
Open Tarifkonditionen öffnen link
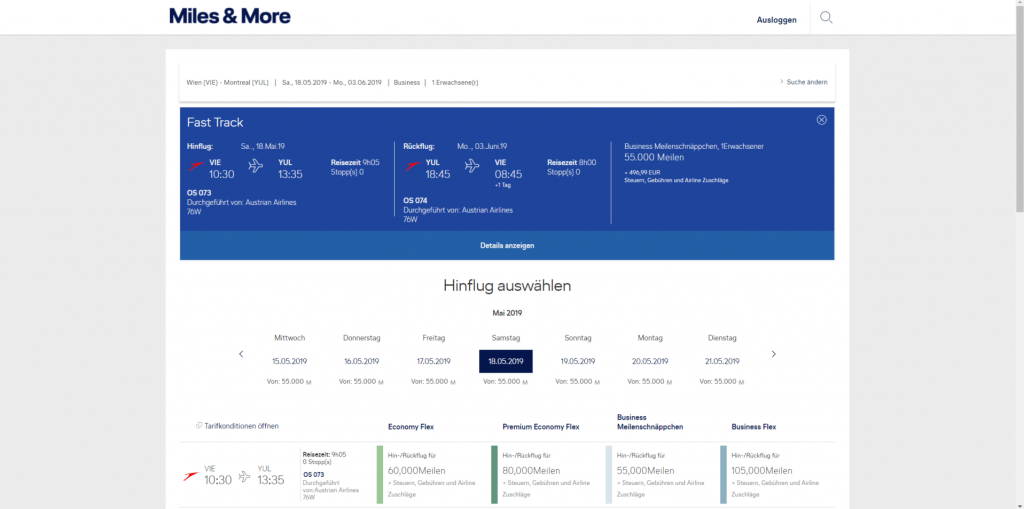(242, 426)
